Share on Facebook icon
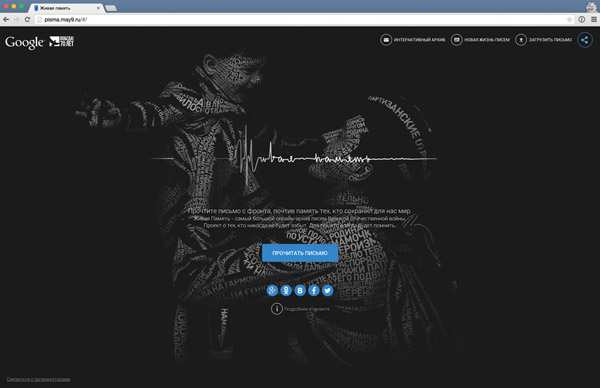 (314, 290)
